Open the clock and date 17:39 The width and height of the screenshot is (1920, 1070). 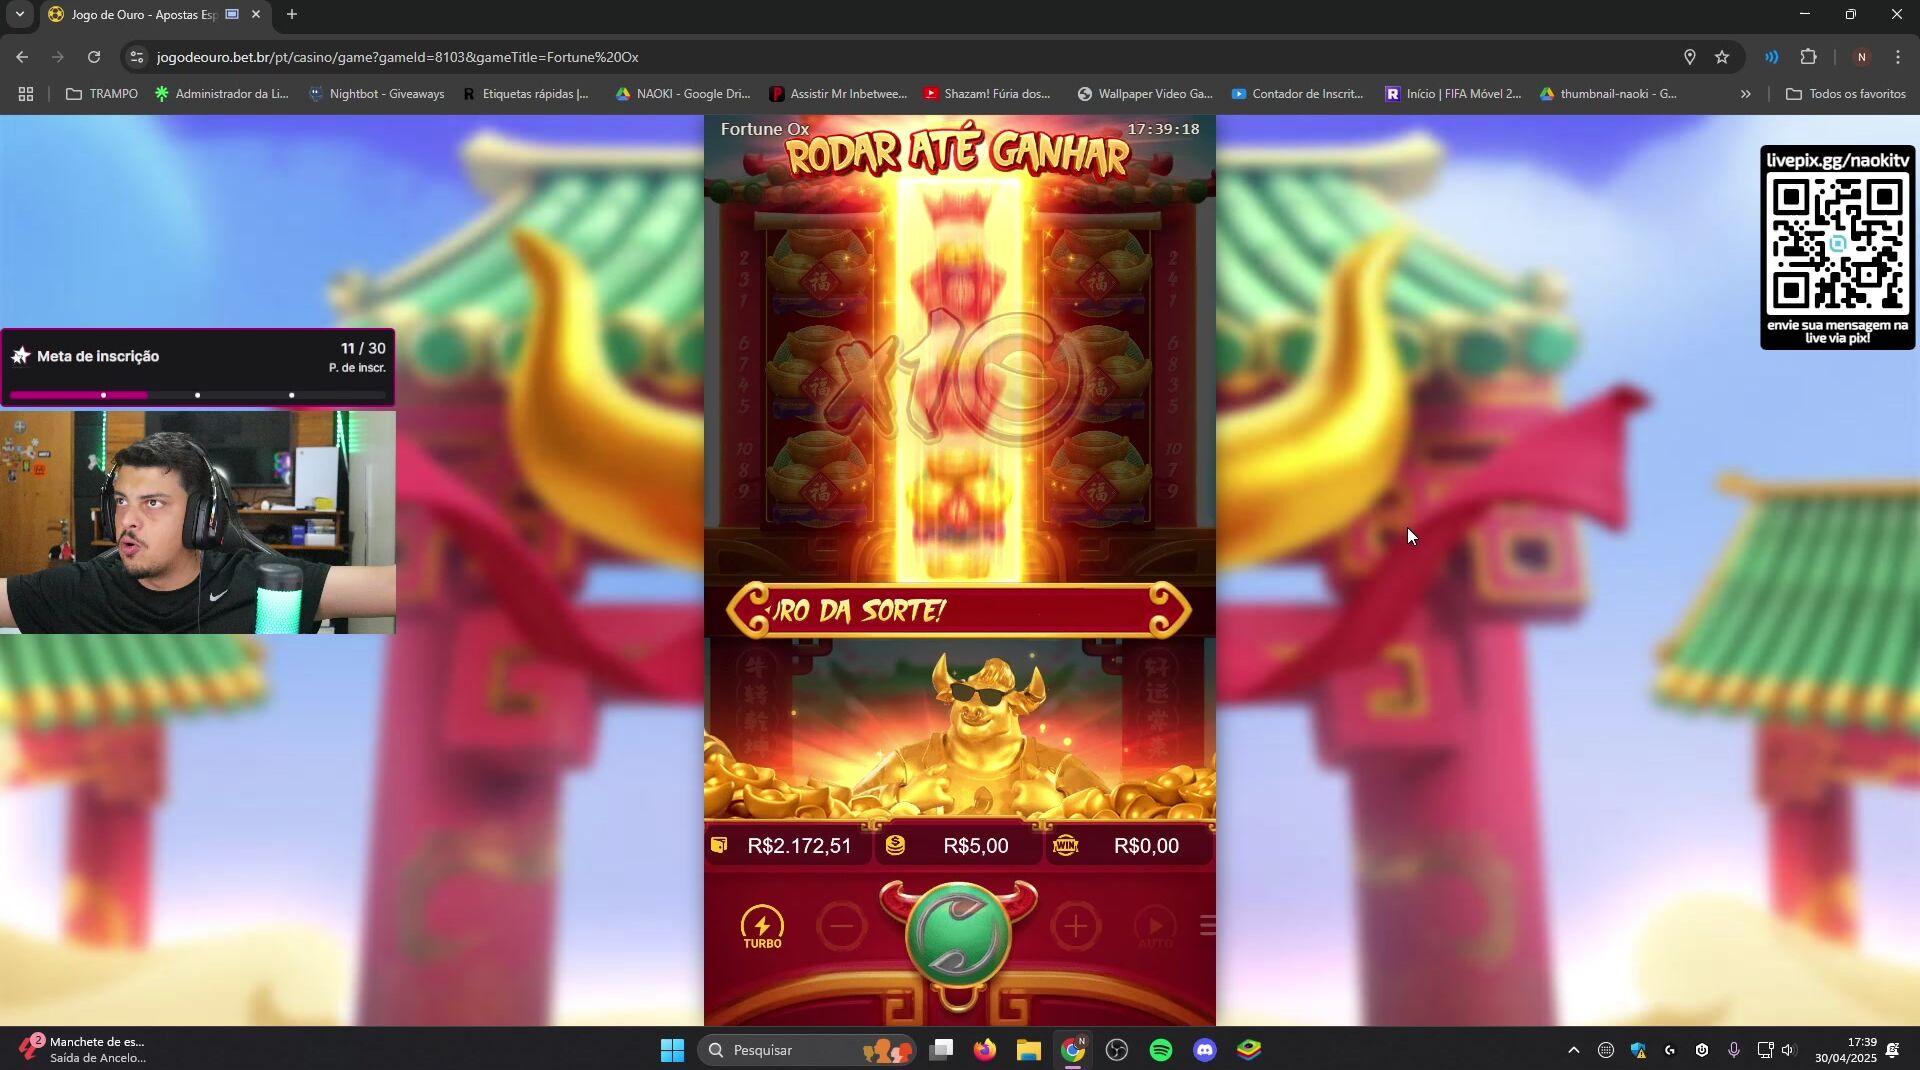[1846, 1050]
